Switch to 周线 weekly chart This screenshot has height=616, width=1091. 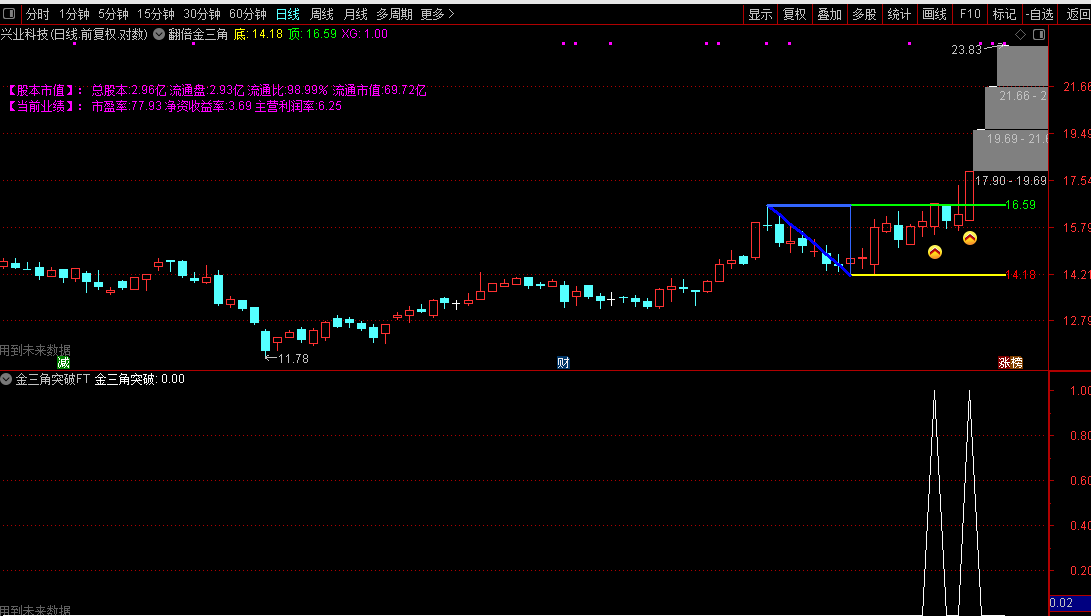coord(321,14)
